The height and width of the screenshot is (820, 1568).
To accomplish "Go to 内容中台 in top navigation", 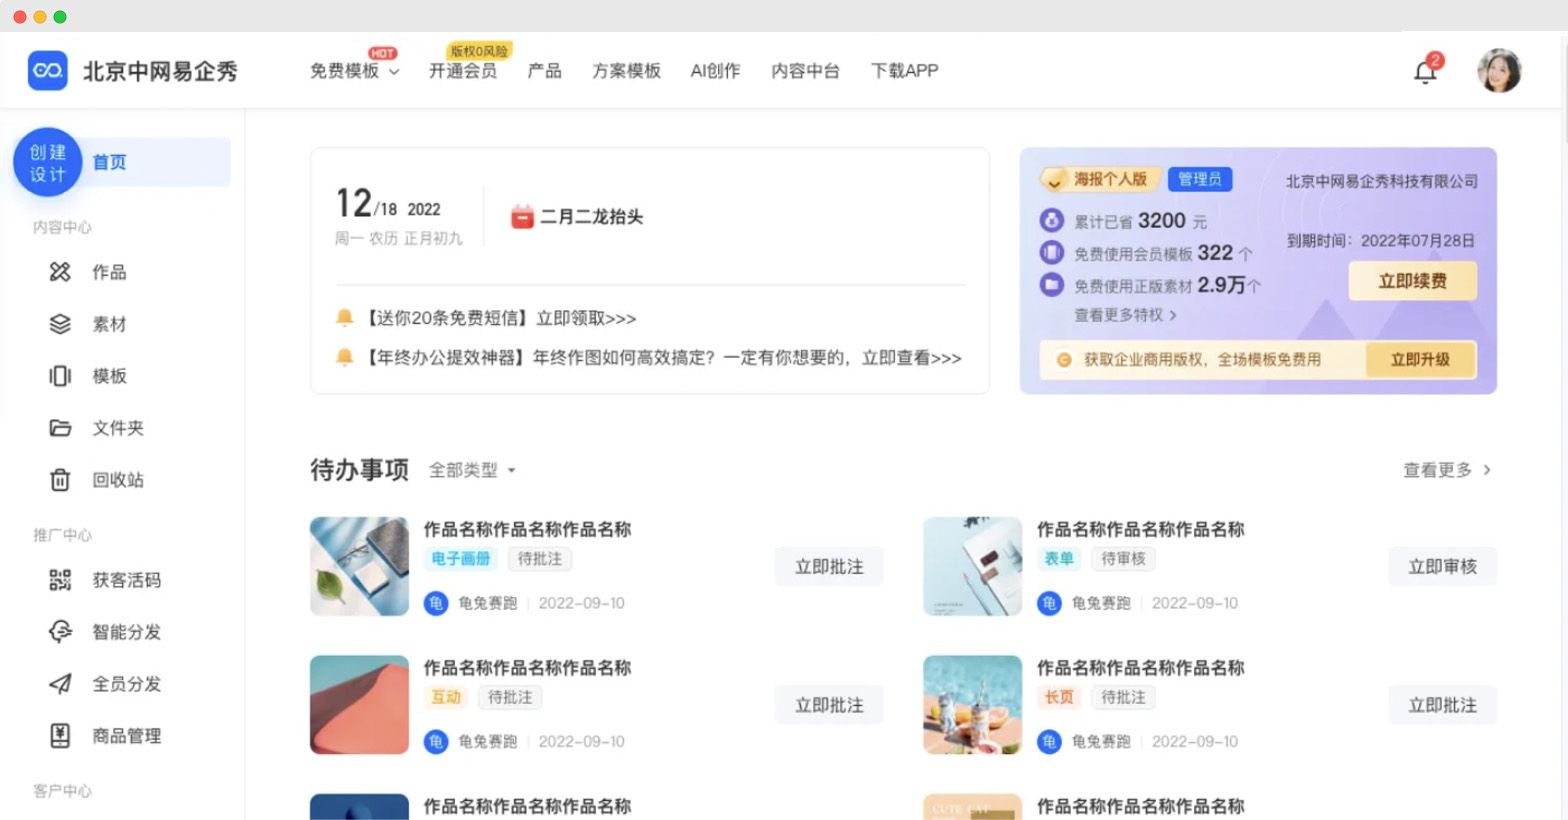I will click(x=805, y=71).
